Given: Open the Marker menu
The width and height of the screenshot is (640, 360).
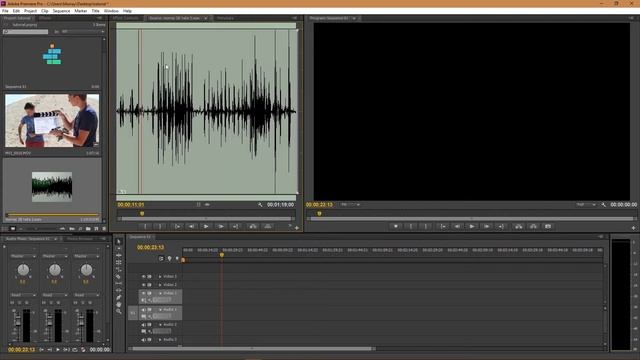Looking at the screenshot, I should point(80,11).
